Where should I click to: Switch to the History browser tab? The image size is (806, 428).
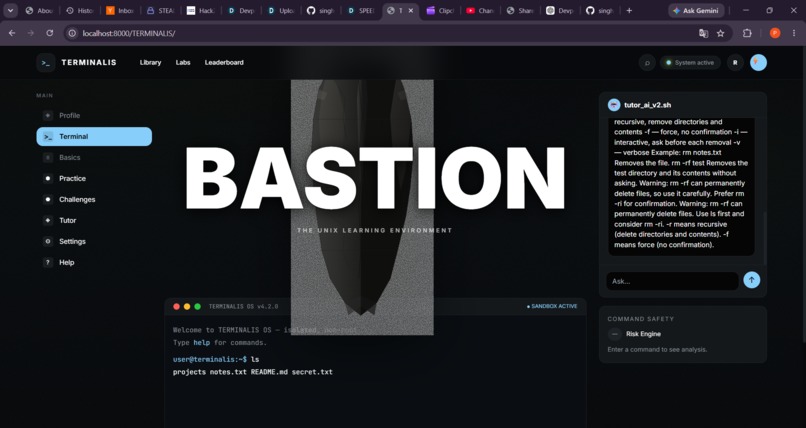[80, 10]
